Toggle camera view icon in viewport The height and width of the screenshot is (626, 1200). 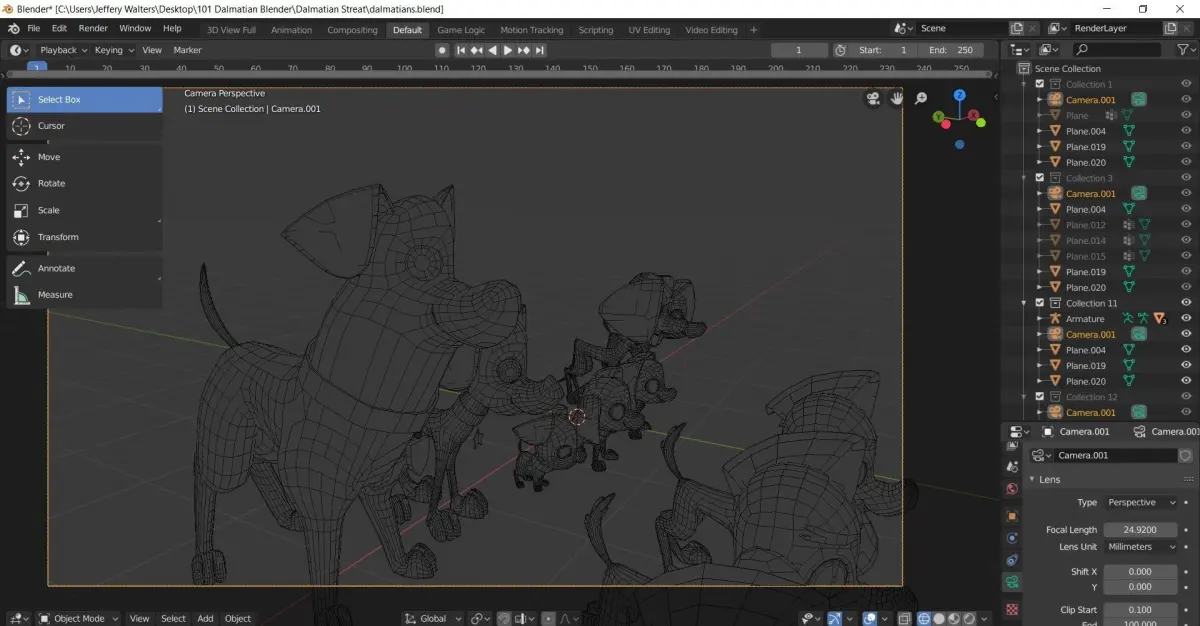pos(873,98)
